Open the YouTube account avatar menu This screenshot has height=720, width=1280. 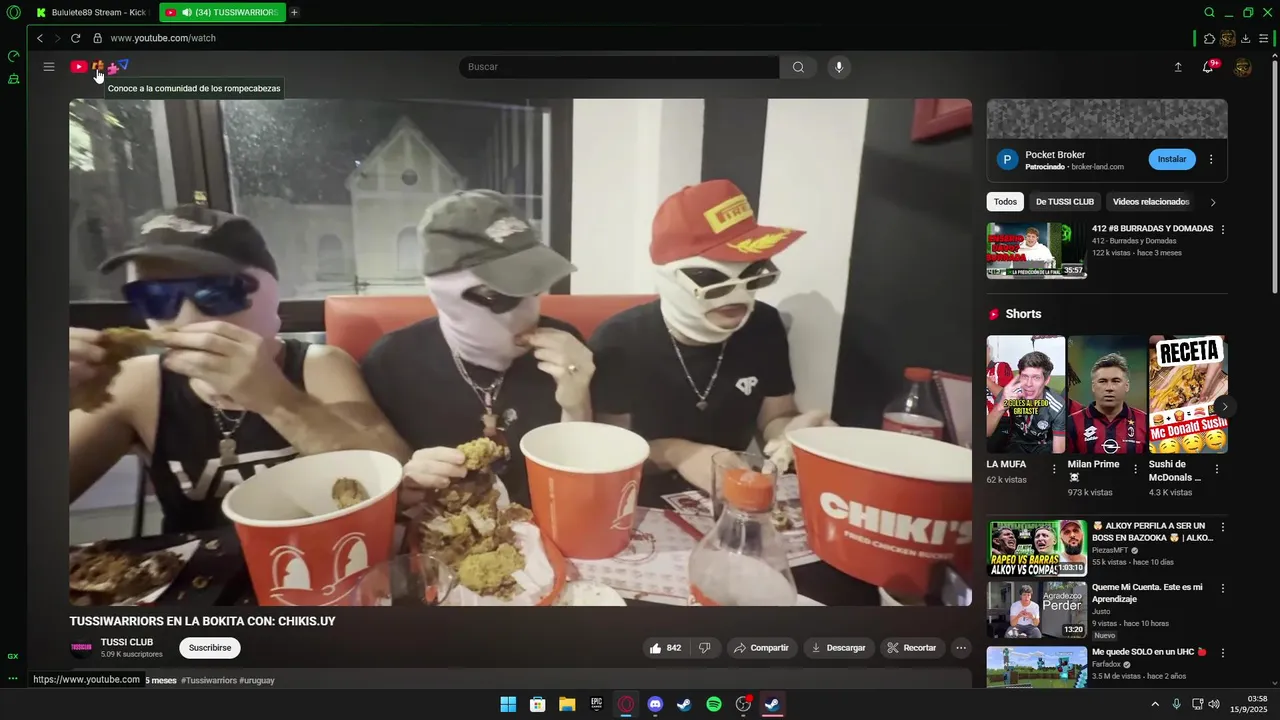click(1243, 67)
